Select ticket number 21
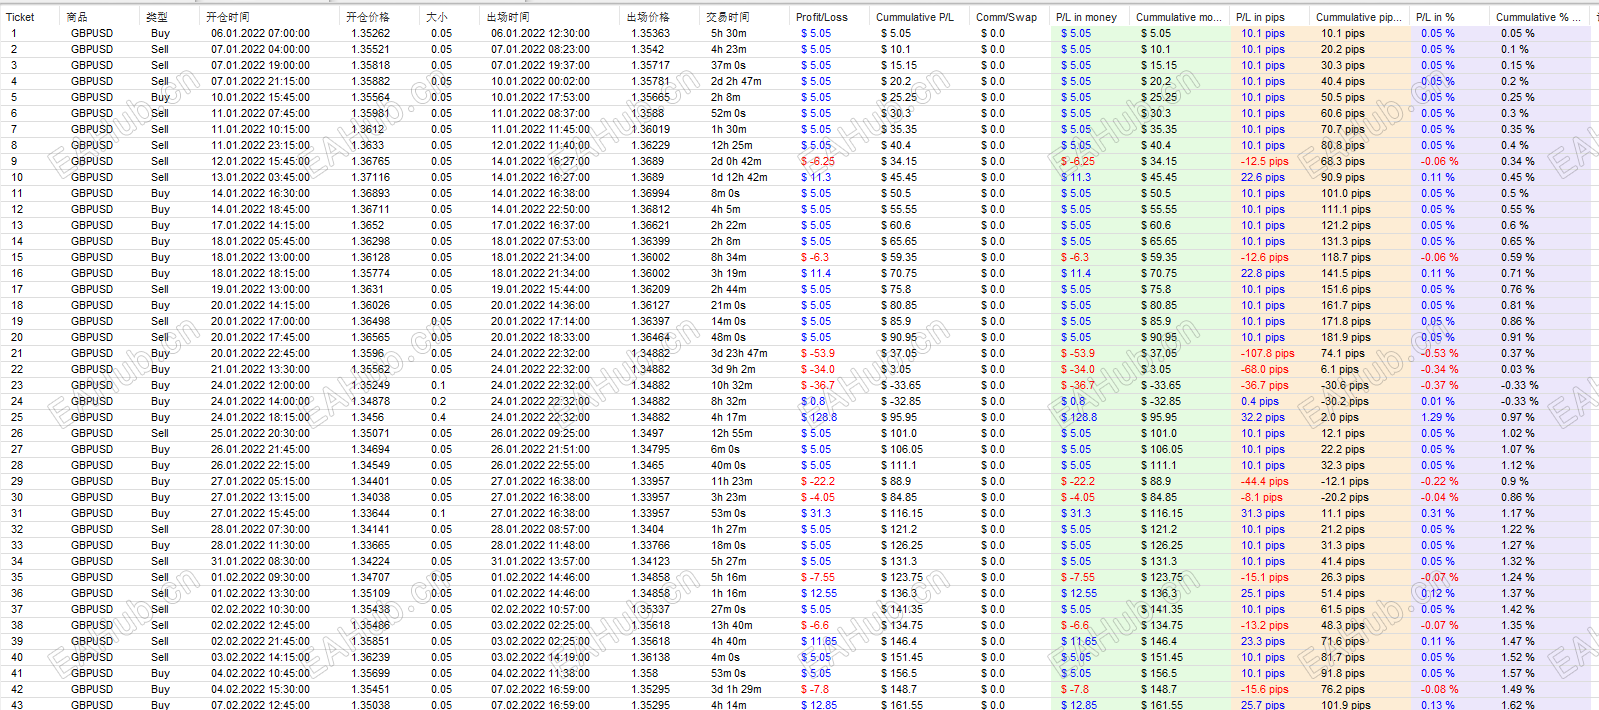 point(17,353)
